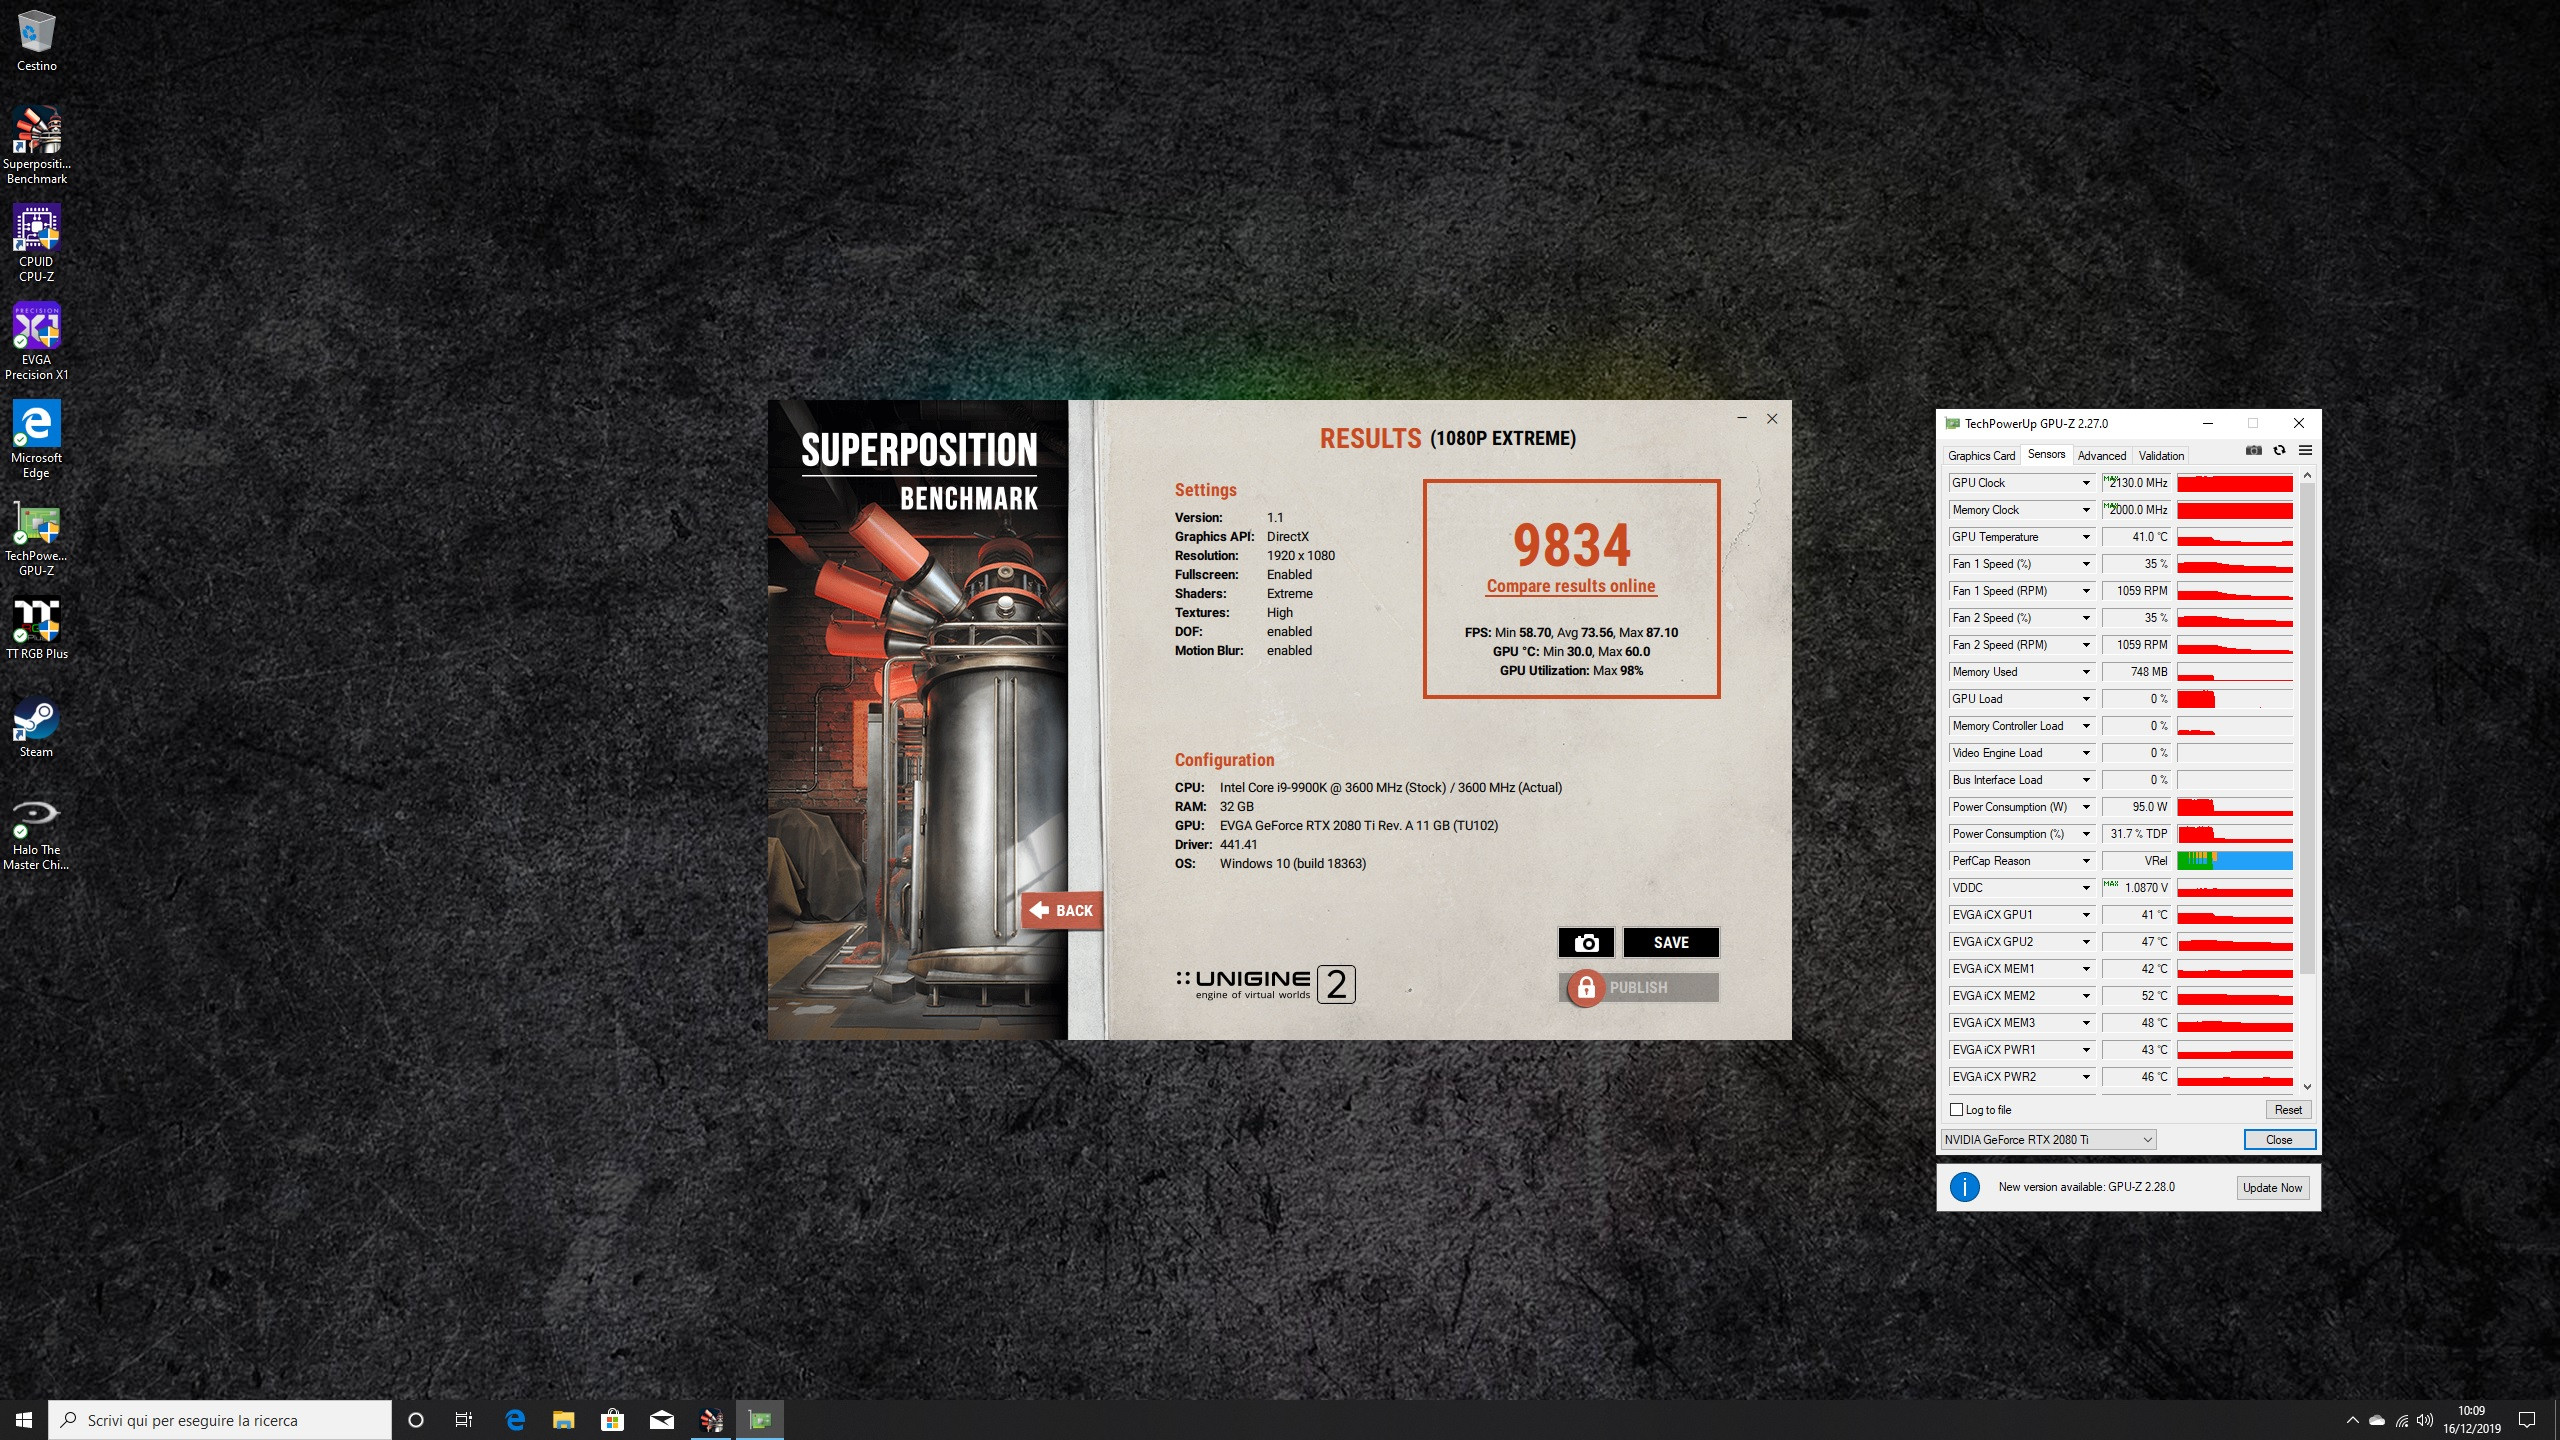Expand GPU Temperature sensor dropdown
This screenshot has height=1440, width=2560.
pos(2086,537)
